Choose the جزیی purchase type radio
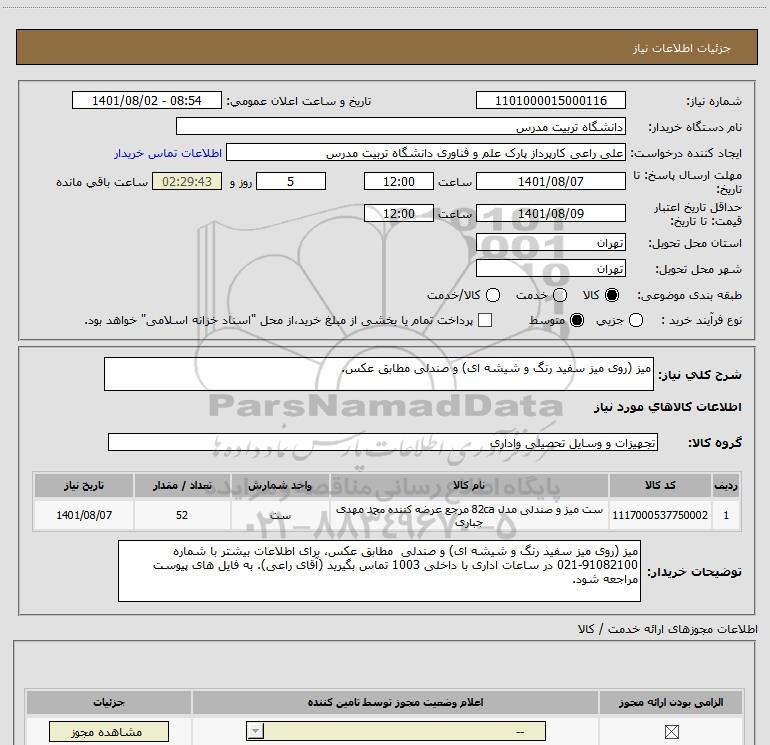 click(x=636, y=320)
